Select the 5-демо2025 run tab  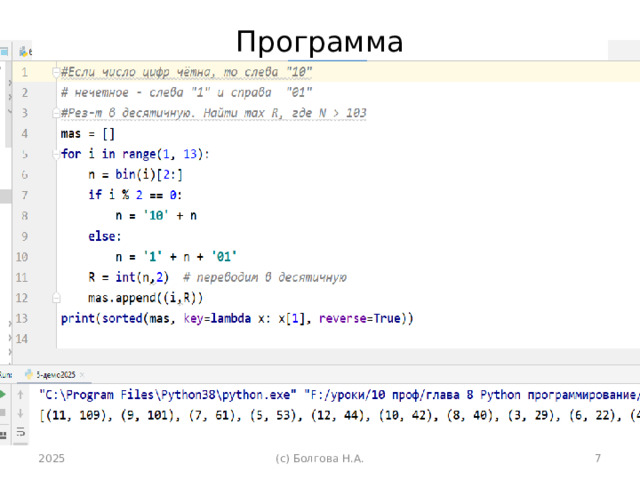point(55,375)
